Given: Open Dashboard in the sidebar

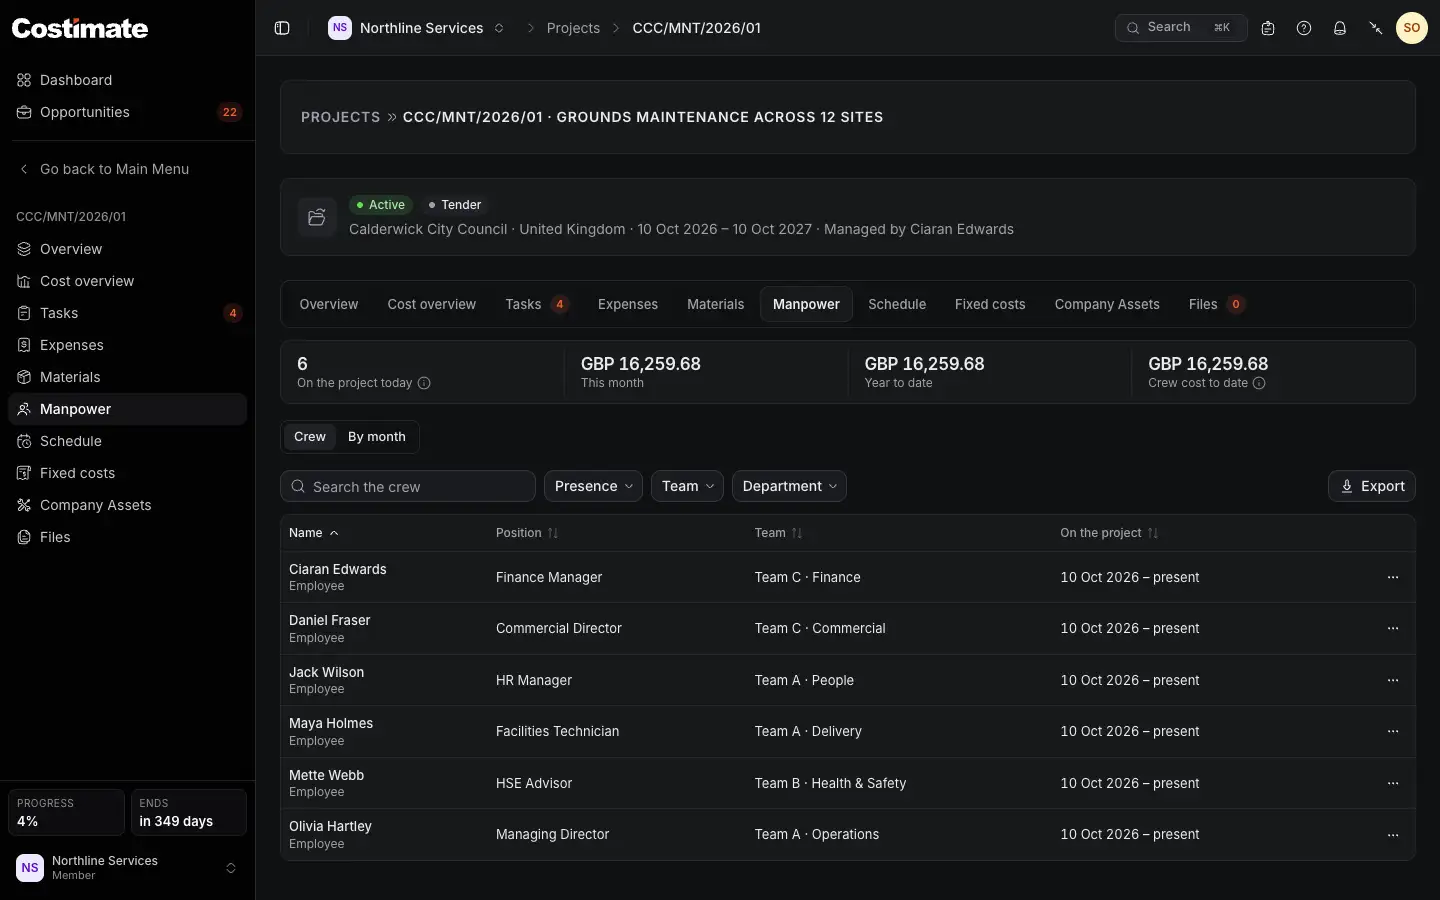Looking at the screenshot, I should 127,80.
